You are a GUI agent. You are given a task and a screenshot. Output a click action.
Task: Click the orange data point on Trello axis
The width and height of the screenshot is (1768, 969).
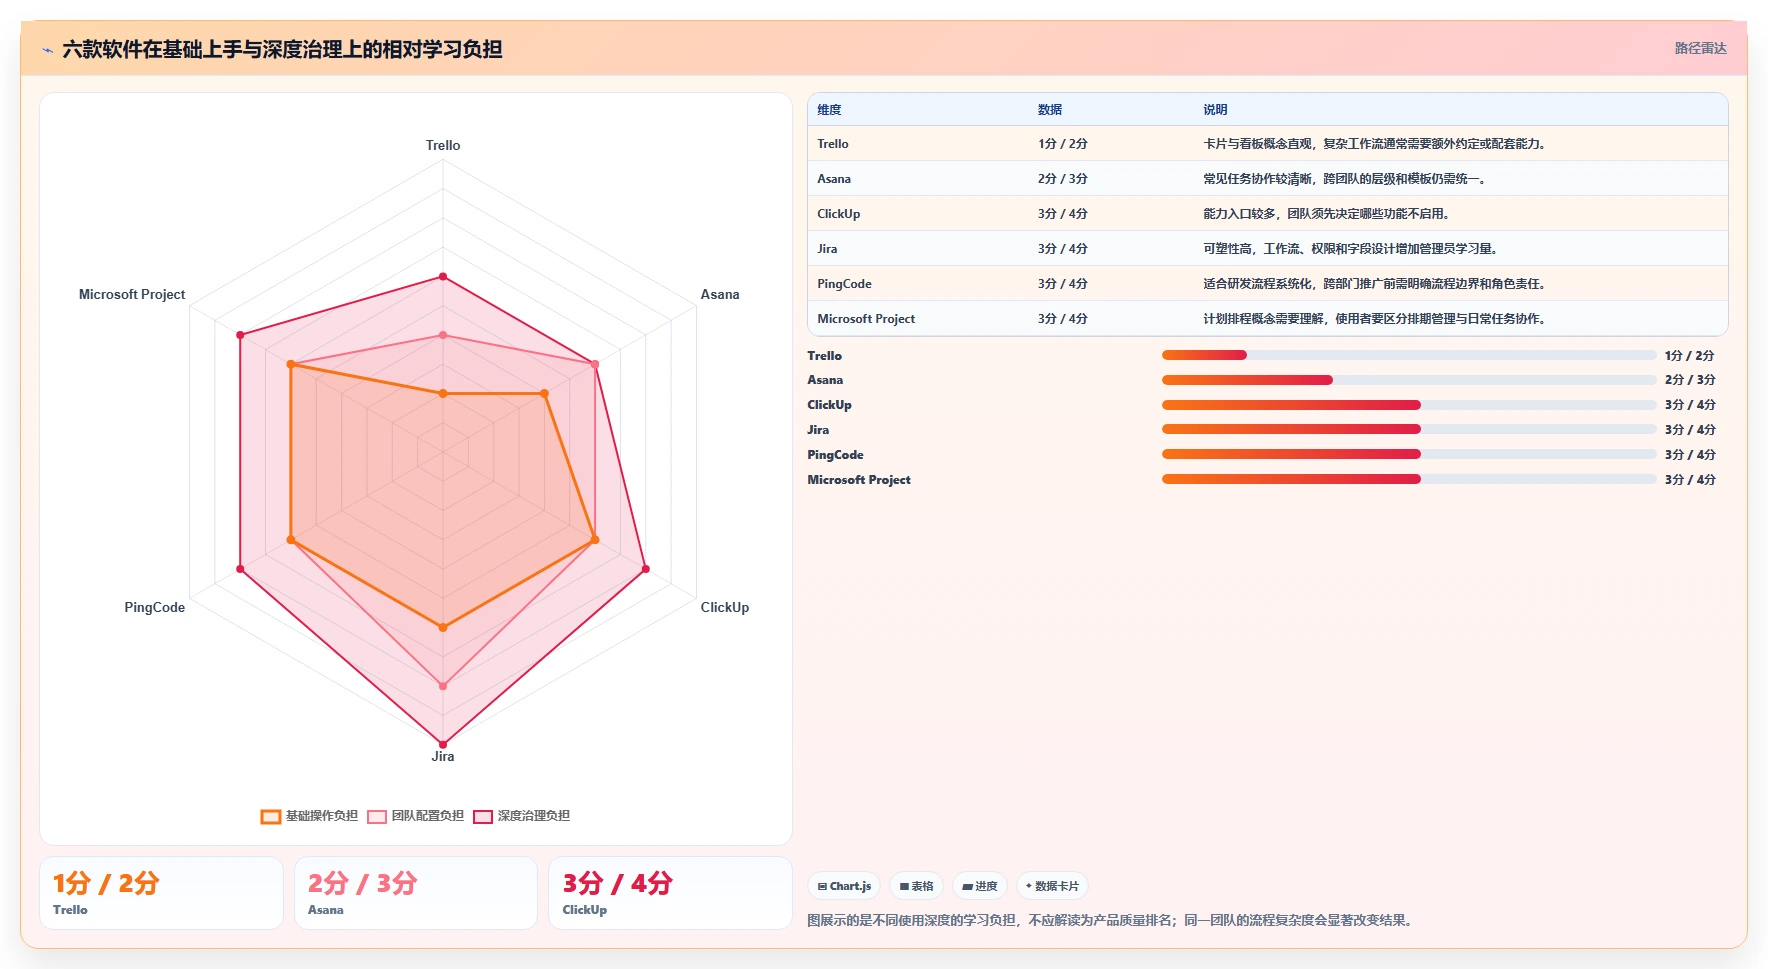pyautogui.click(x=443, y=393)
